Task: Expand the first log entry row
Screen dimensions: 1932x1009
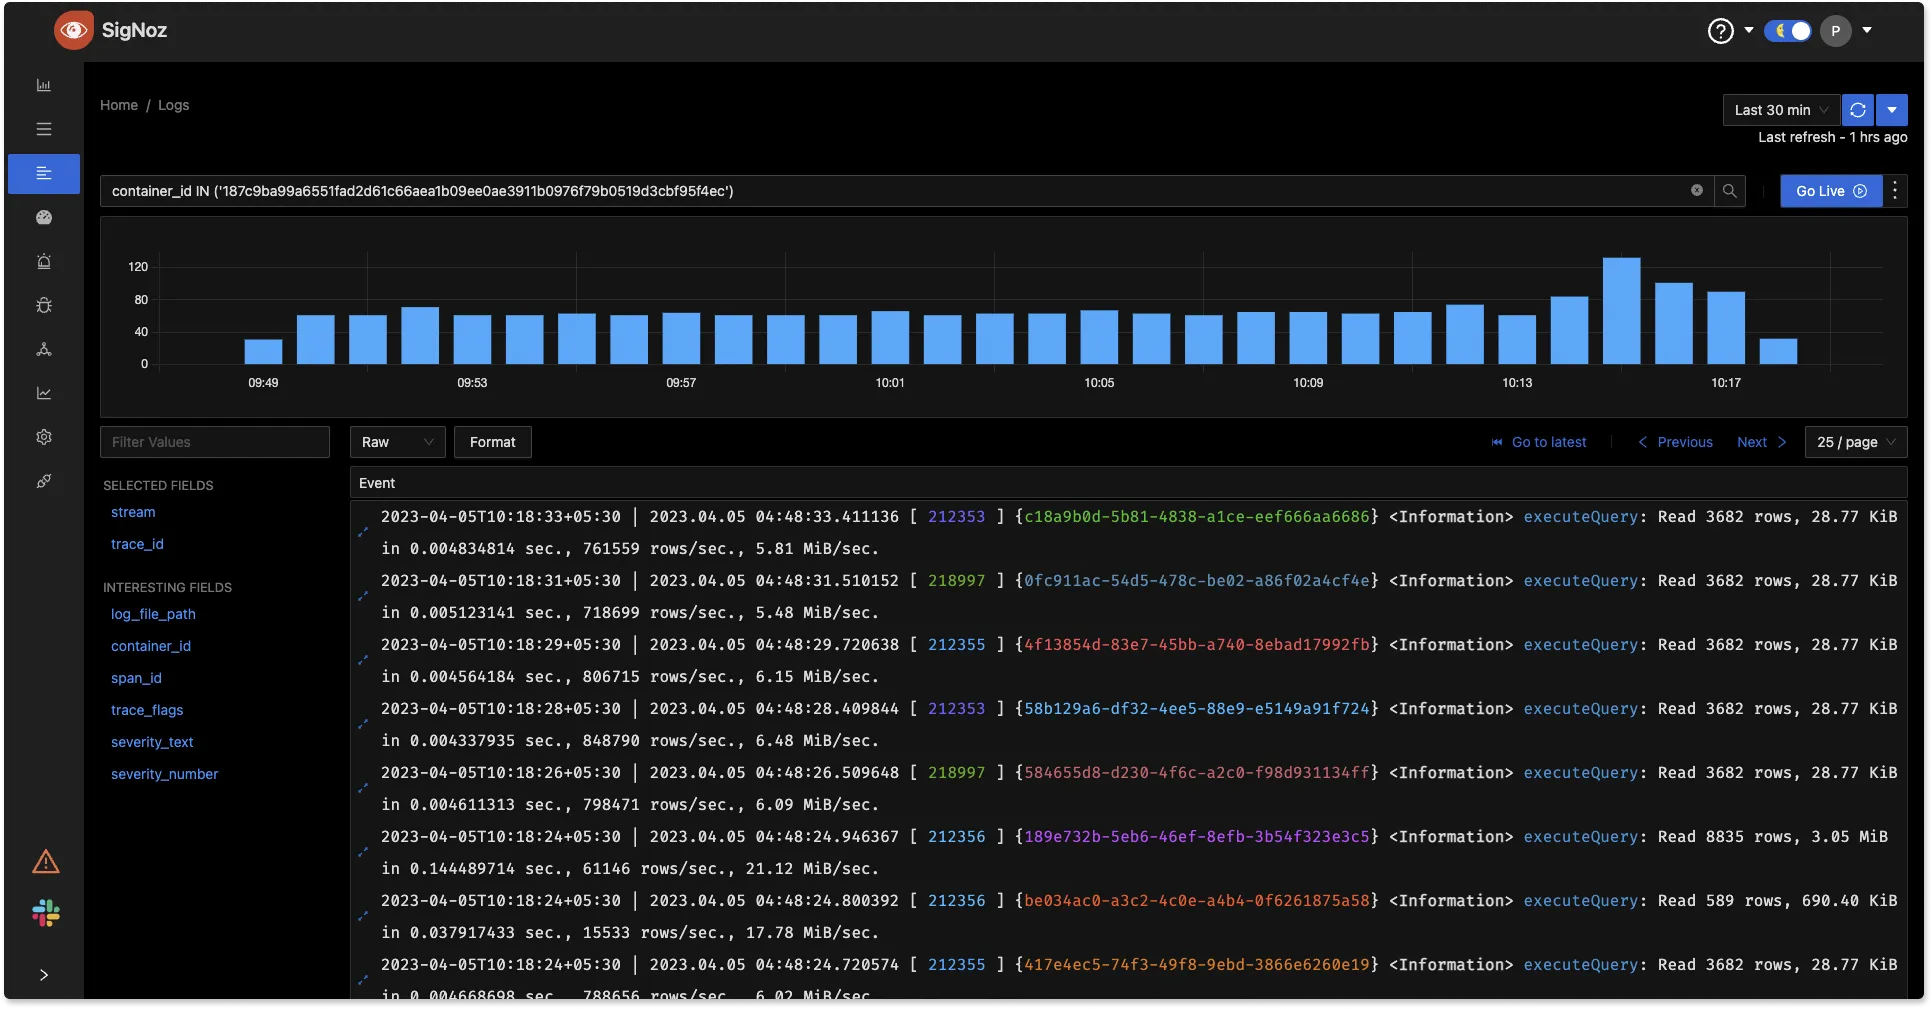Action: [x=363, y=532]
